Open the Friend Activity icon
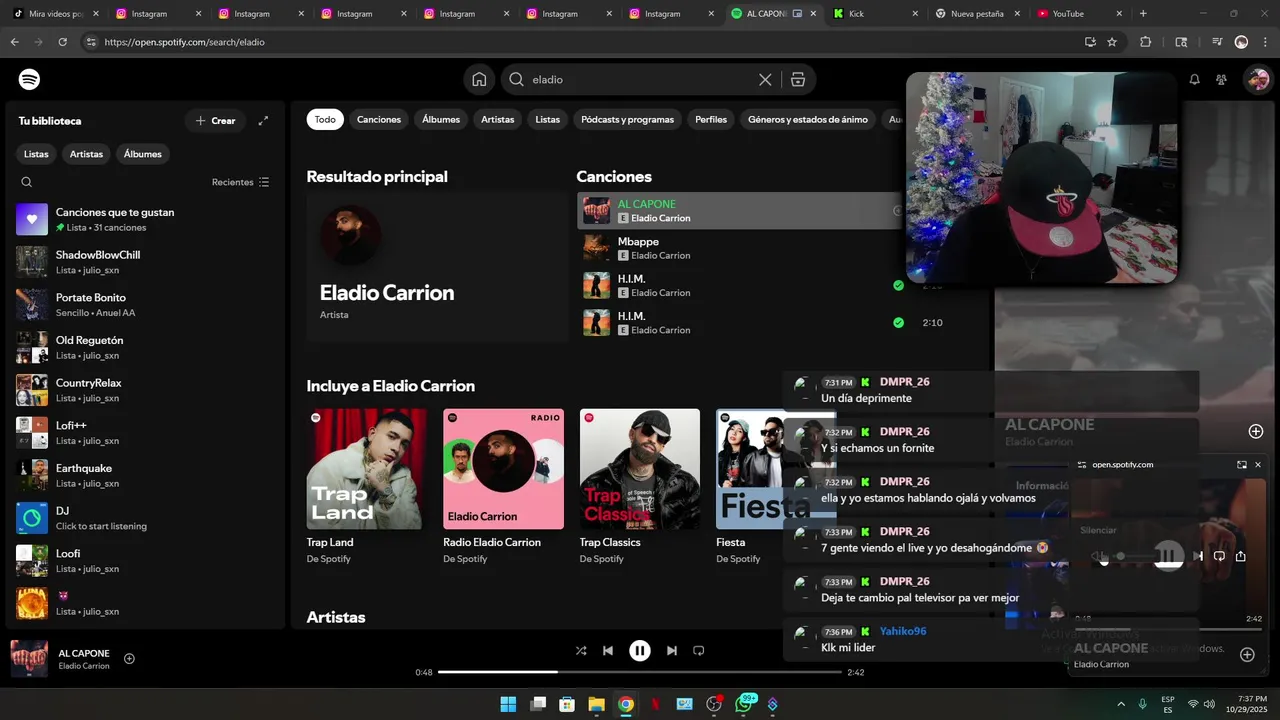 1221,79
